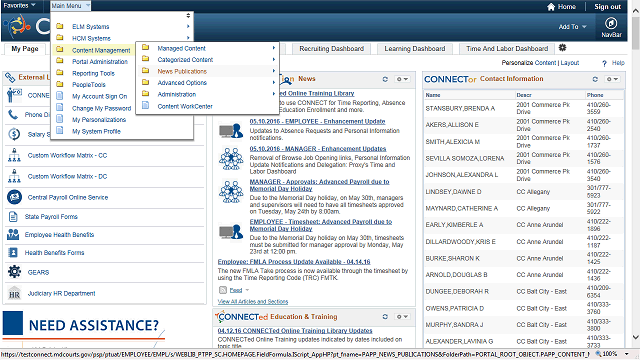This screenshot has width=640, height=360.
Task: Click the GEARS gear icon
Action: click(x=14, y=272)
